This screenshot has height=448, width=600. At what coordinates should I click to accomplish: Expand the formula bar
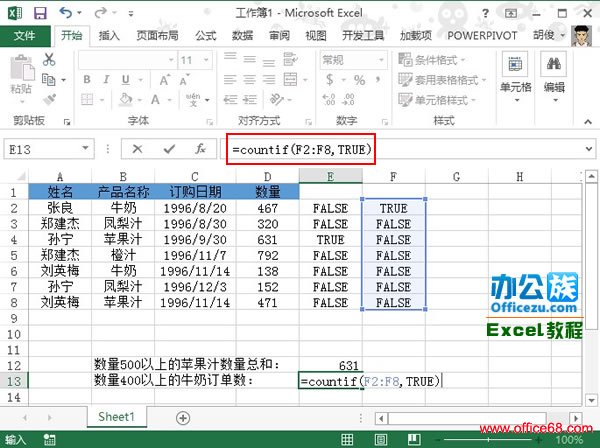click(589, 148)
